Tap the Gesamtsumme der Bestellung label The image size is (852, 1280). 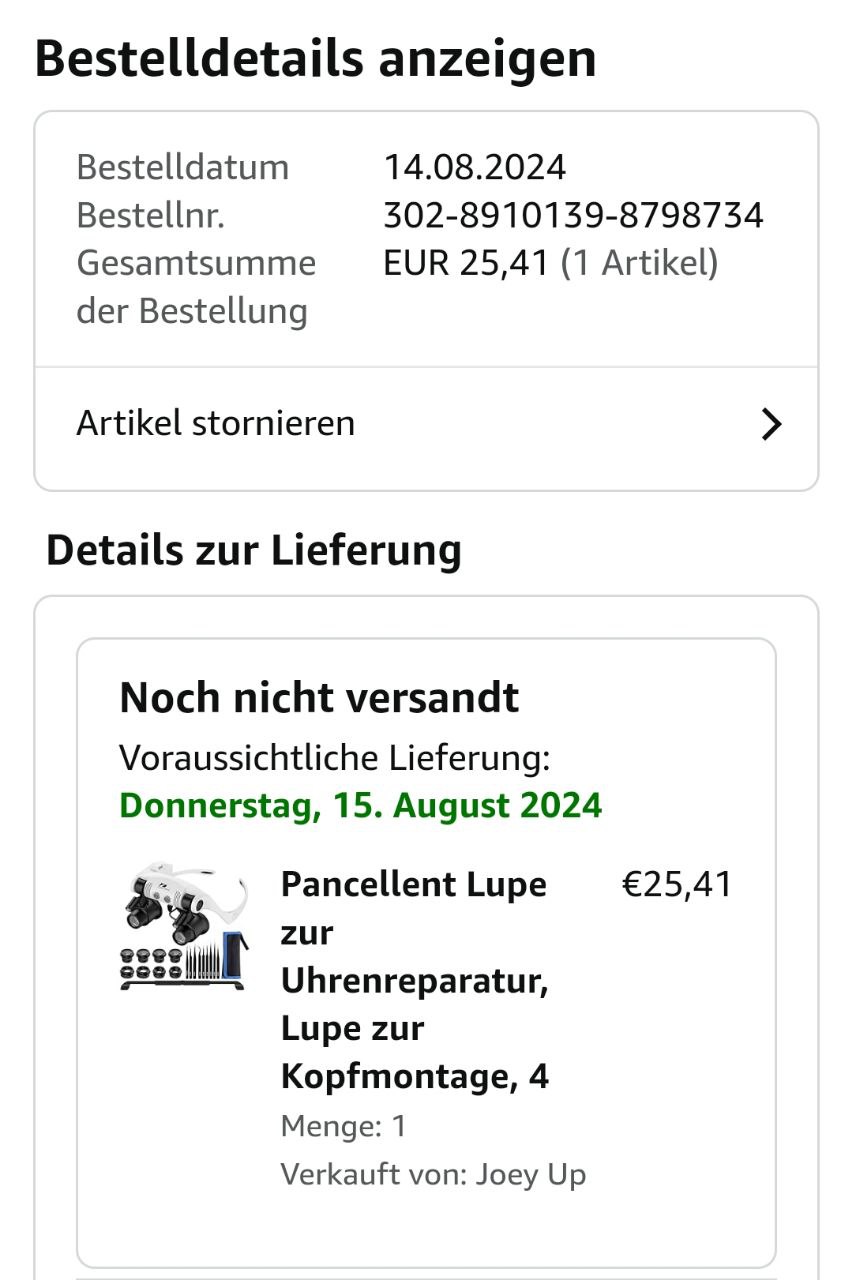coord(195,287)
